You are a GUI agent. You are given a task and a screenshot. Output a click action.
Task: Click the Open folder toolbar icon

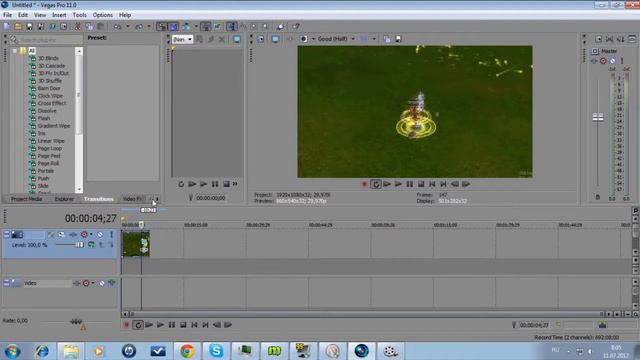click(x=18, y=27)
